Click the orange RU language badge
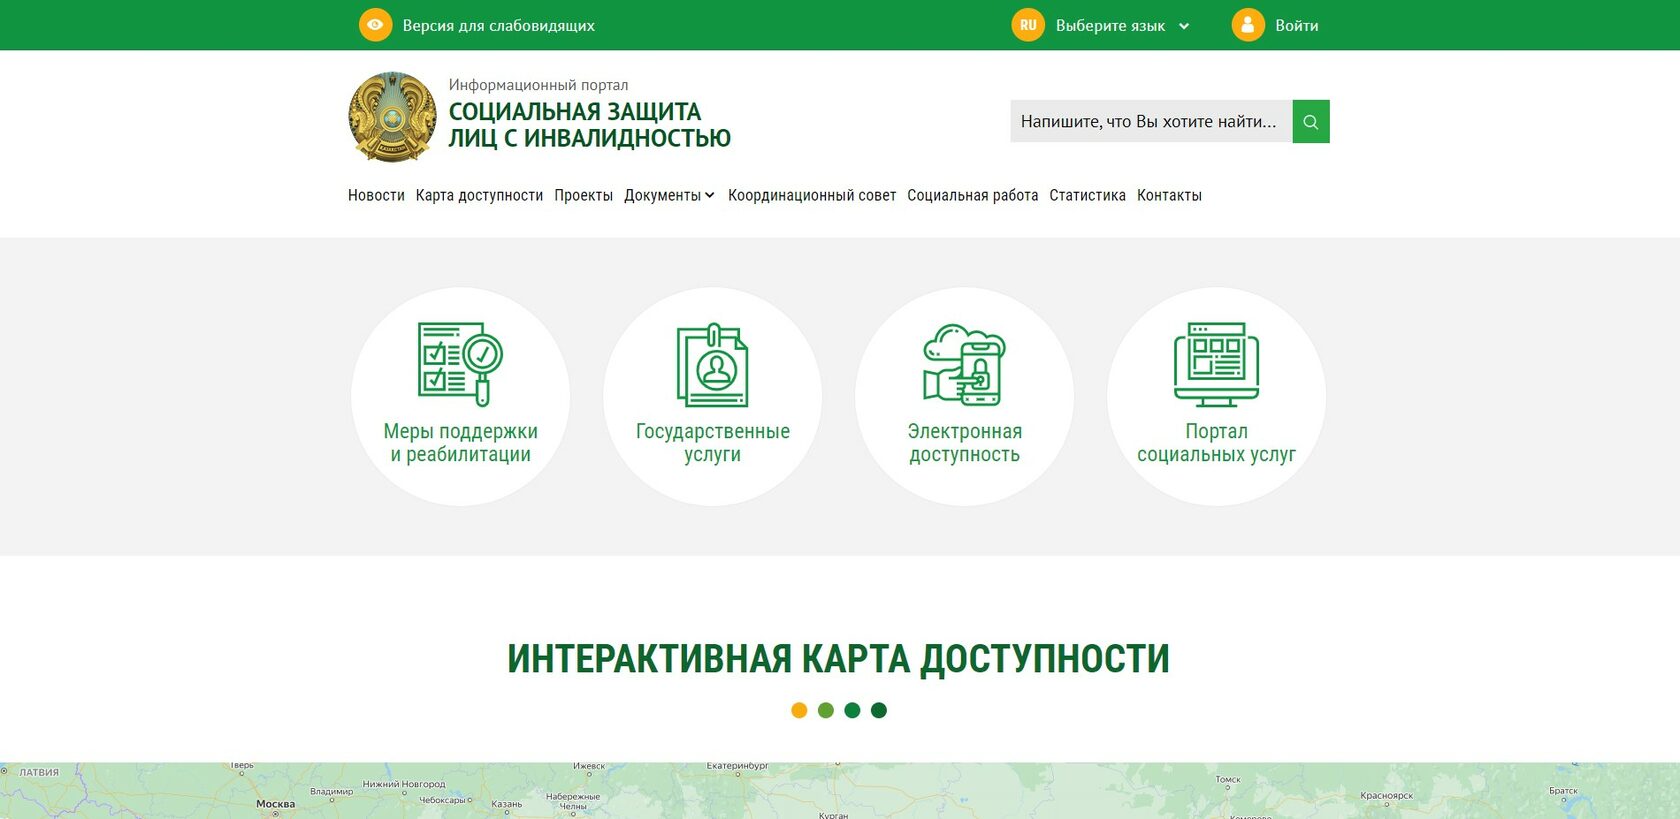 [x=1028, y=25]
